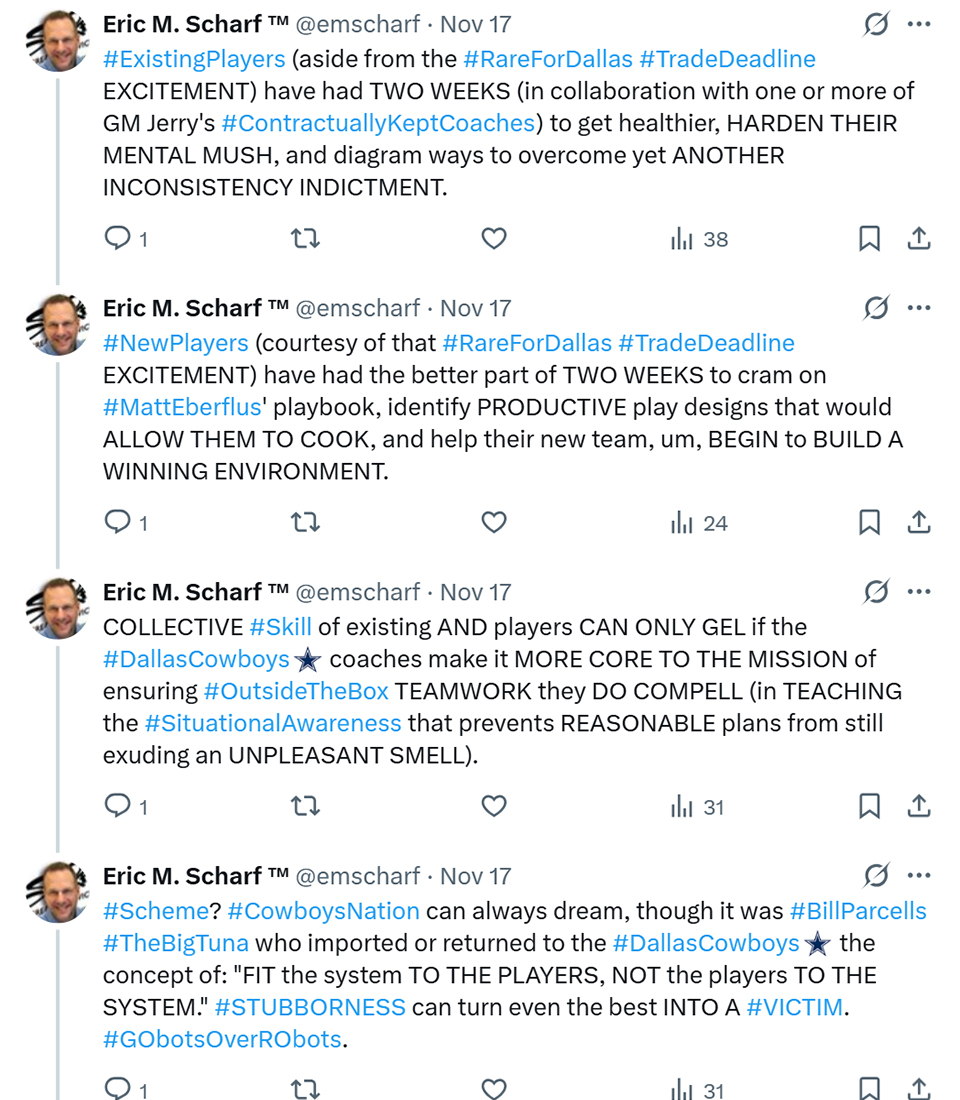Viewport: 960px width, 1100px height.
Task: Click avatar on the #NewPlayers tweet
Action: tap(58, 326)
